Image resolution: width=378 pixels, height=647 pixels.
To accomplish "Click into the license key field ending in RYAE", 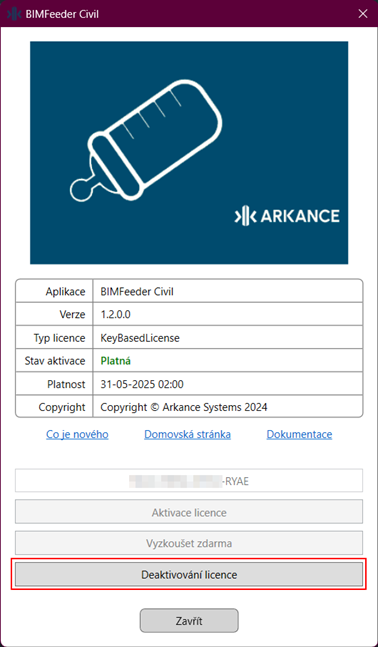I will click(x=189, y=480).
